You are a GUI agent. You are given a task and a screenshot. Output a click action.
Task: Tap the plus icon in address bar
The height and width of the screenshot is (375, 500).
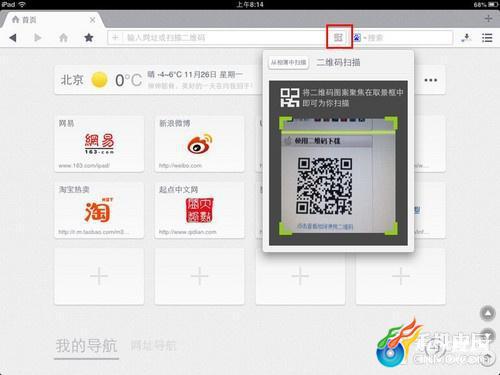pyautogui.click(x=115, y=37)
